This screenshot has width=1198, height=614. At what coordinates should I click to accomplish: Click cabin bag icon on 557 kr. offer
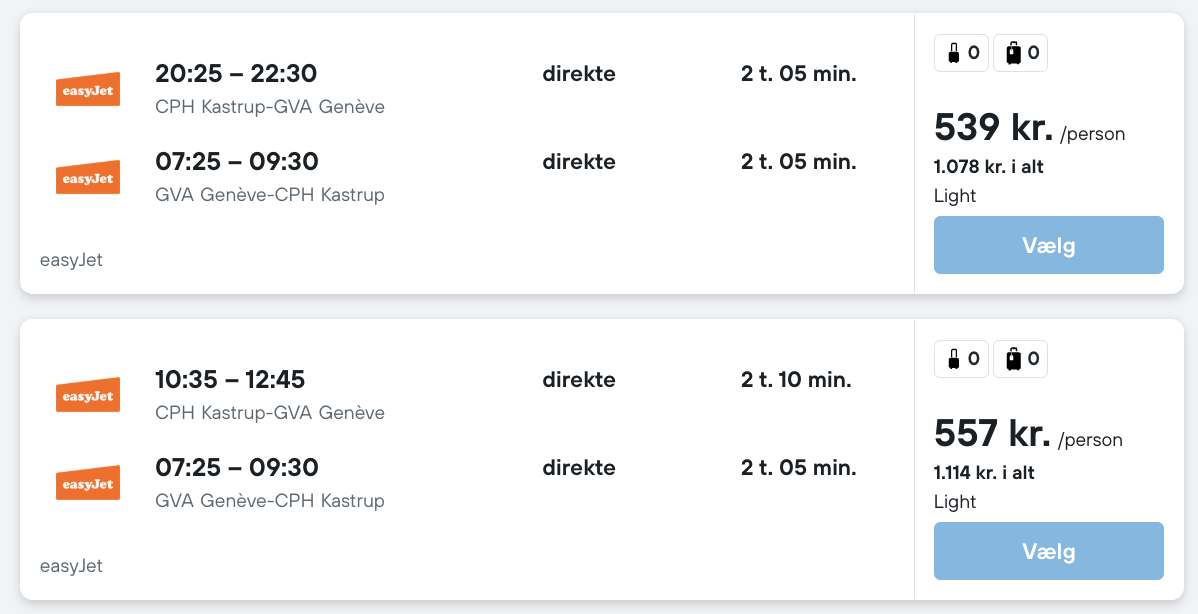point(954,359)
